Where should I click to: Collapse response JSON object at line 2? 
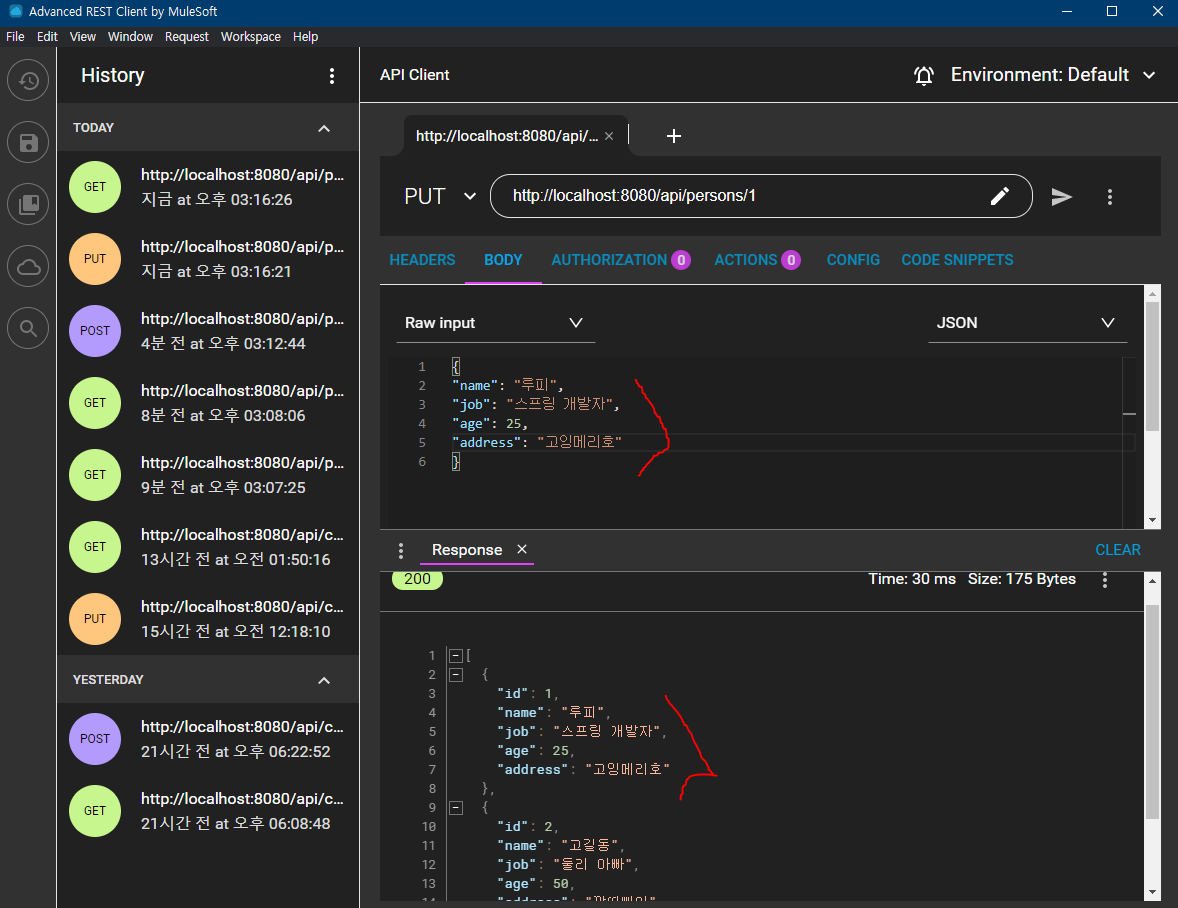455,674
